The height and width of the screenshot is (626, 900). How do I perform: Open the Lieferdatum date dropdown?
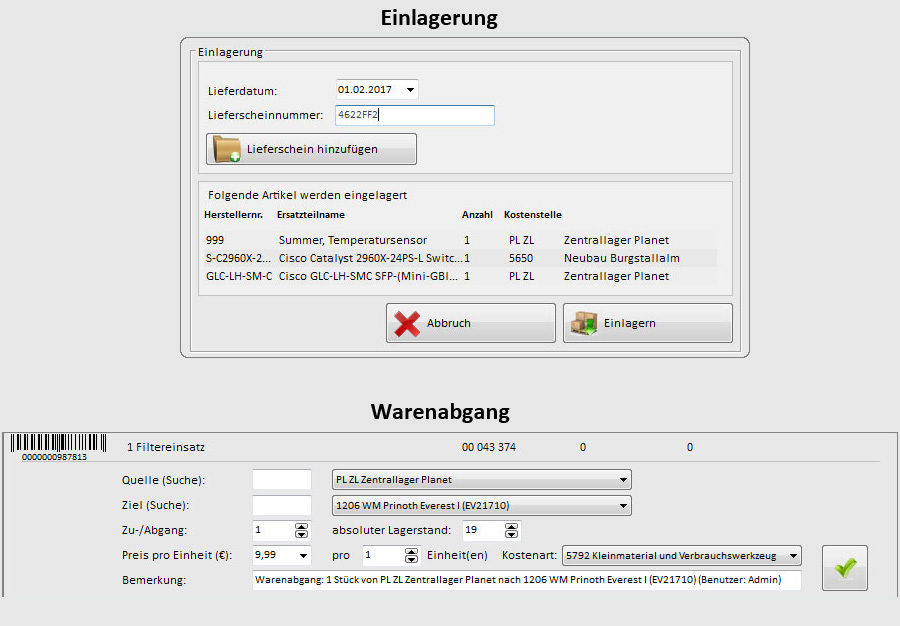[x=409, y=90]
